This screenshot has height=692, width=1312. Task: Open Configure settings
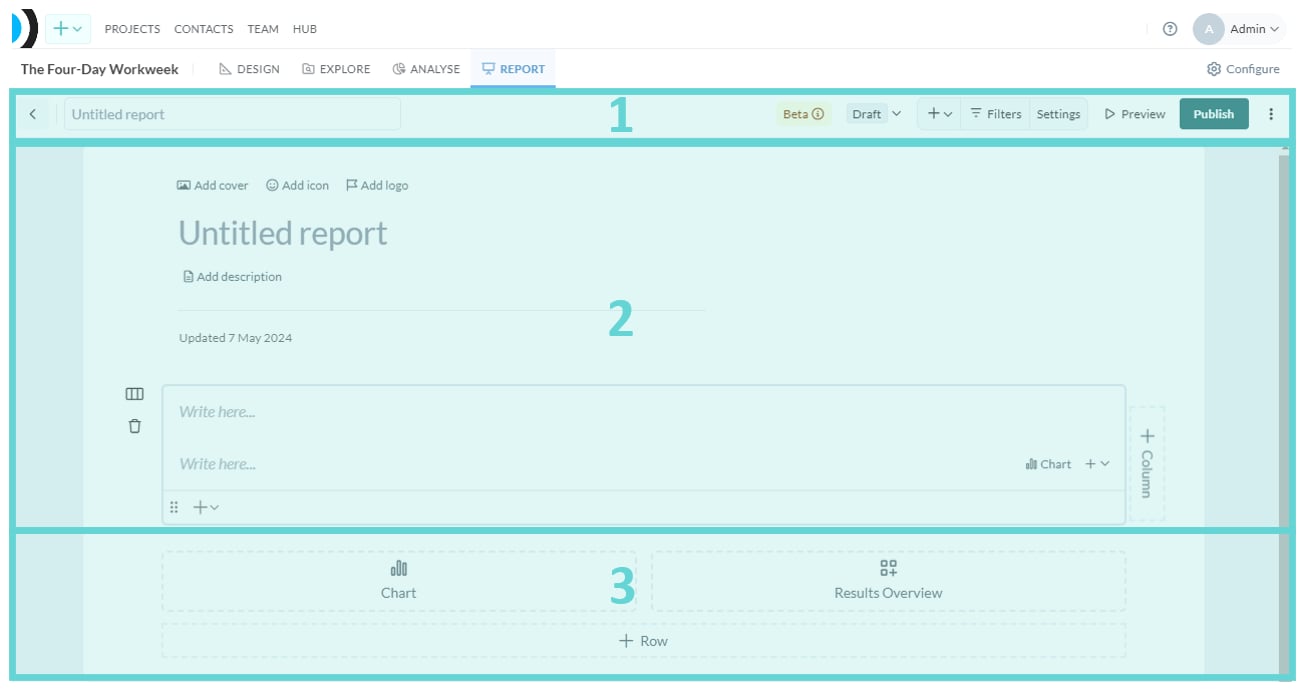tap(1243, 69)
